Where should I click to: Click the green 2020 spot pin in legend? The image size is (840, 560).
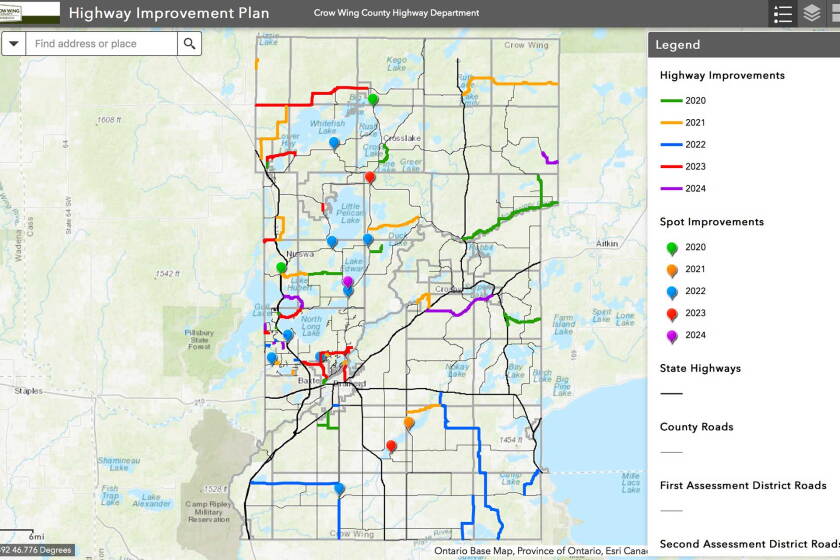[x=672, y=248]
